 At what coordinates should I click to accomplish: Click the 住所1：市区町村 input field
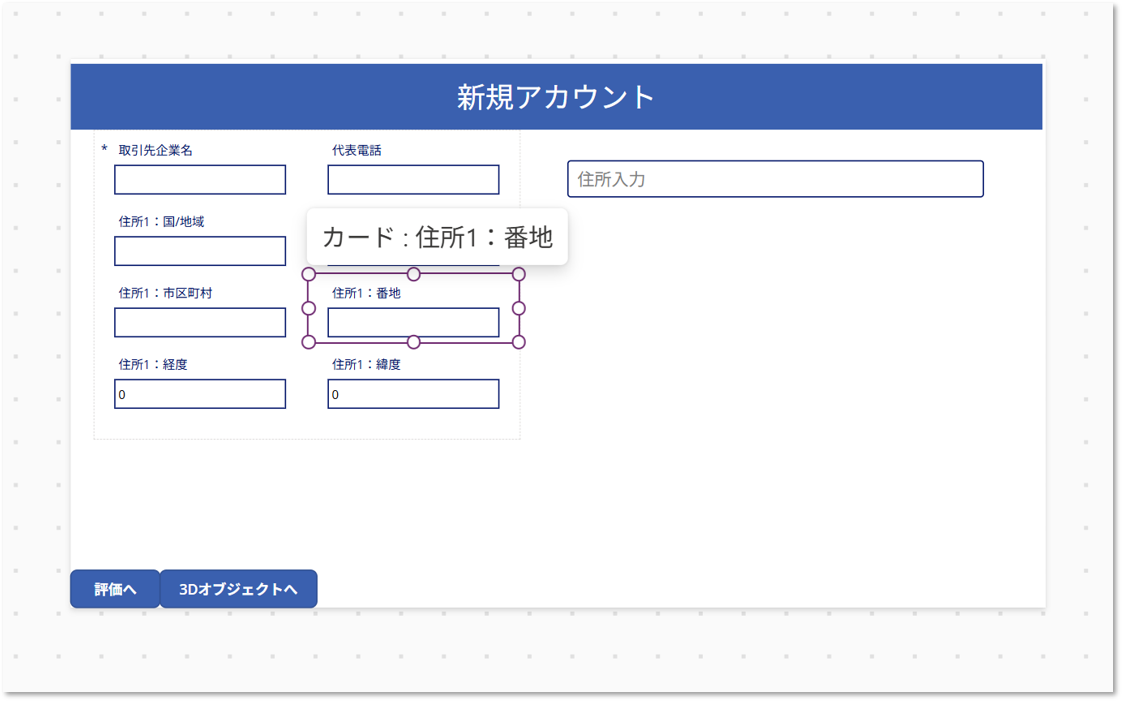coord(200,323)
